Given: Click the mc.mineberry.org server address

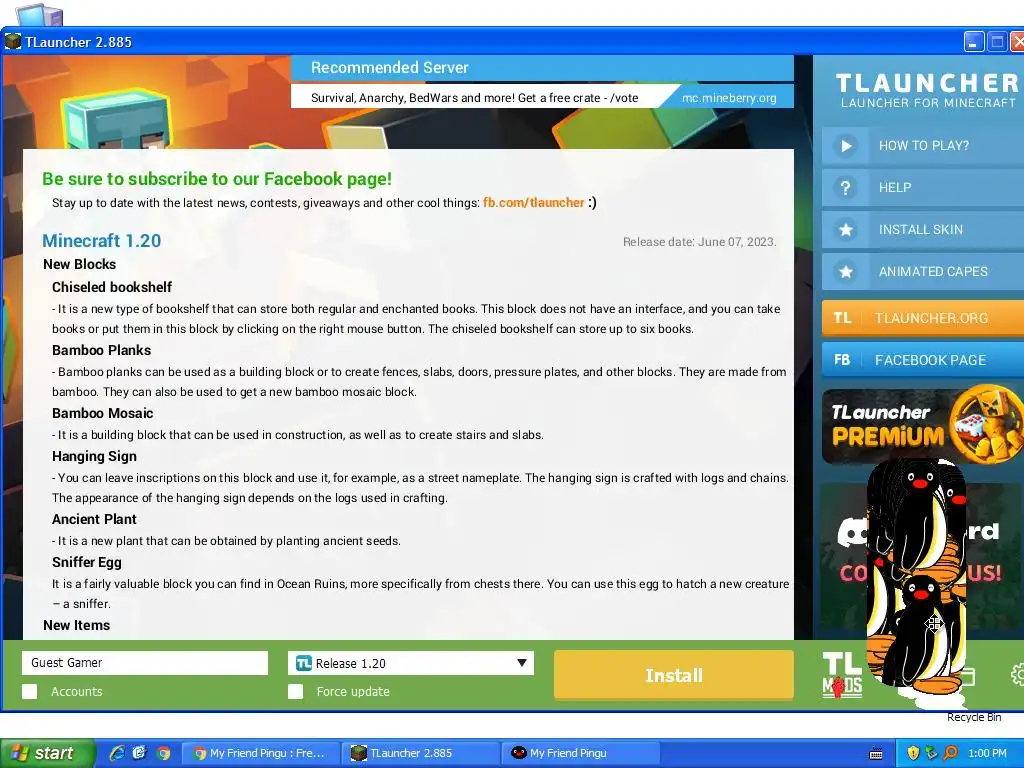Looking at the screenshot, I should coord(729,98).
